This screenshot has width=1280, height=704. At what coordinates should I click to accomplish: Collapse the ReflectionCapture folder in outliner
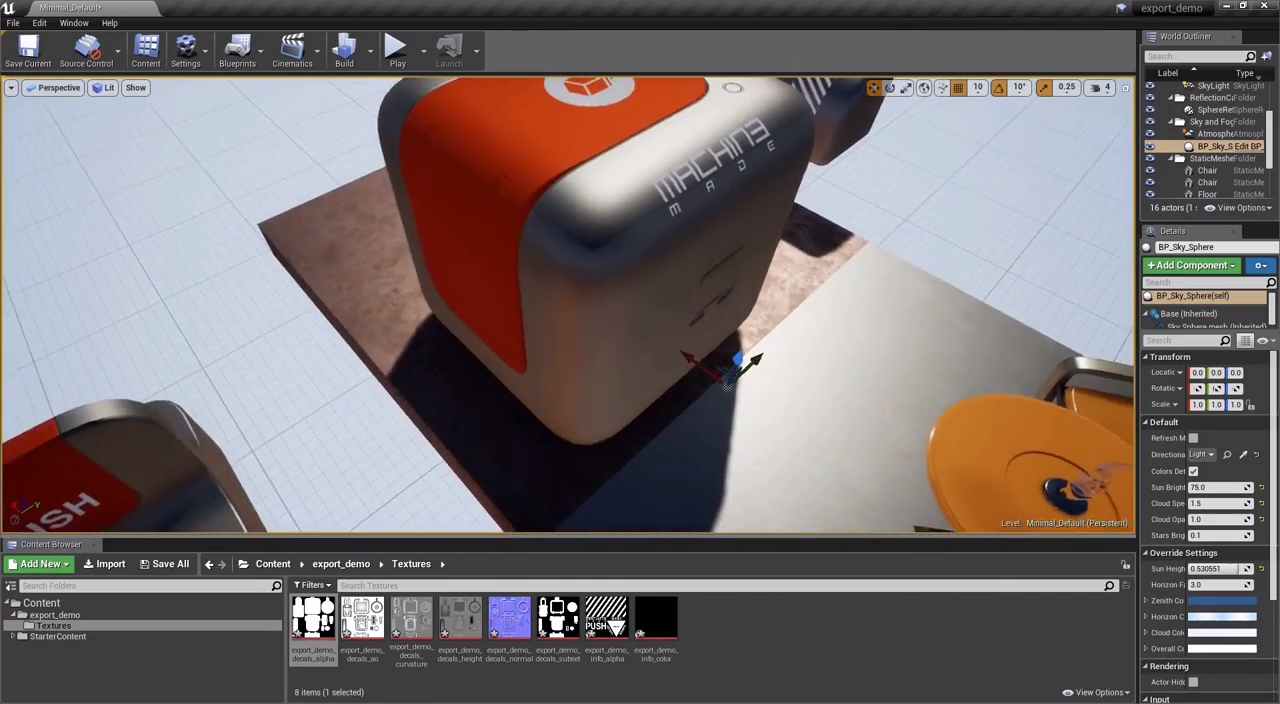(x=1170, y=98)
